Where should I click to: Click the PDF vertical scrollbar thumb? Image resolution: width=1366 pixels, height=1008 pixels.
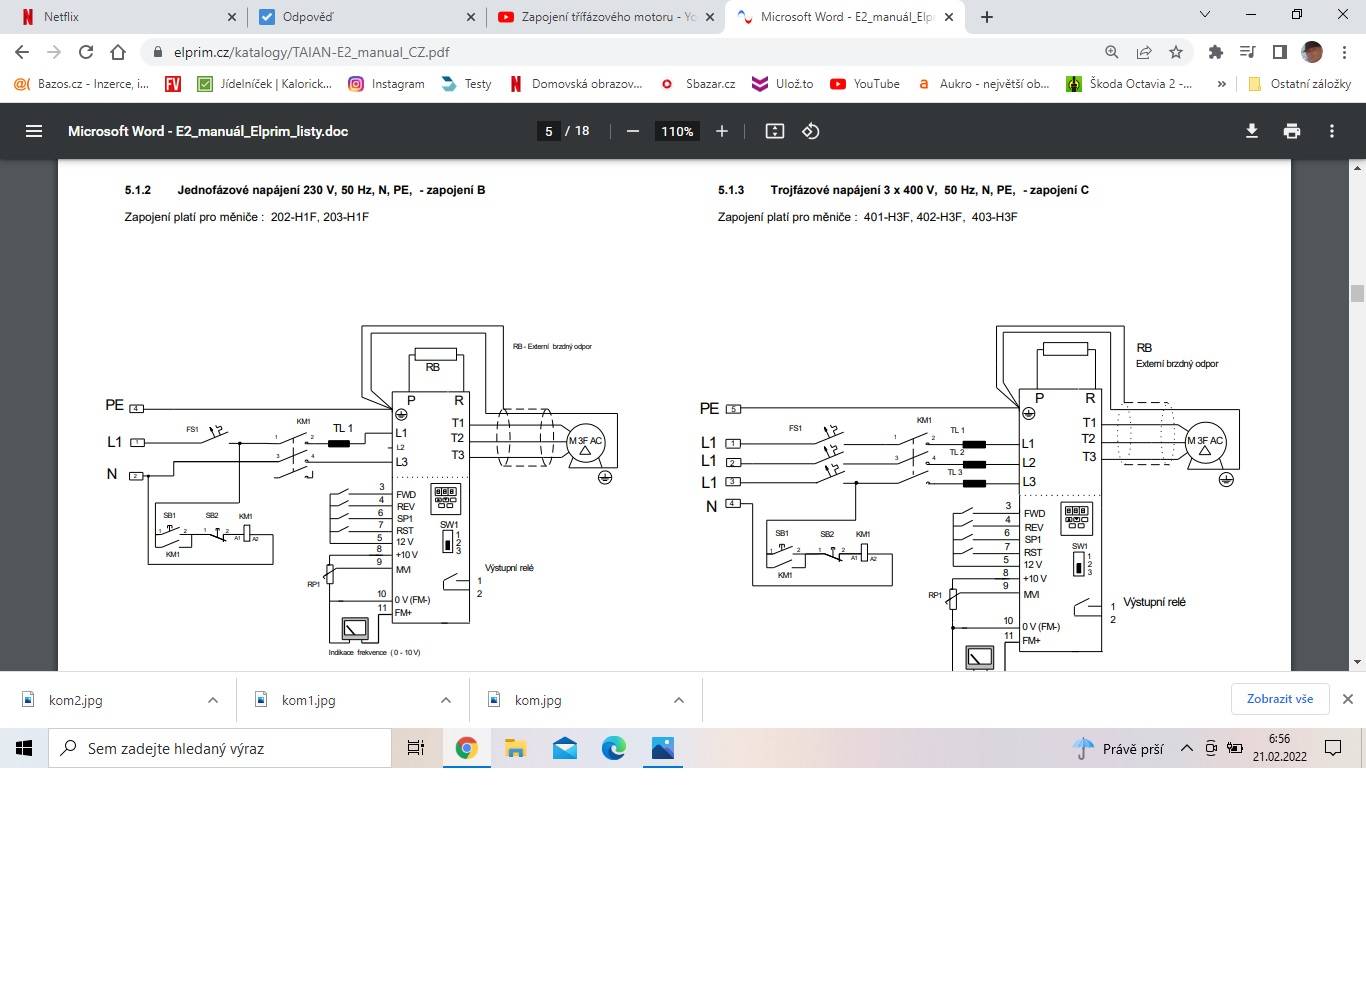pos(1357,293)
